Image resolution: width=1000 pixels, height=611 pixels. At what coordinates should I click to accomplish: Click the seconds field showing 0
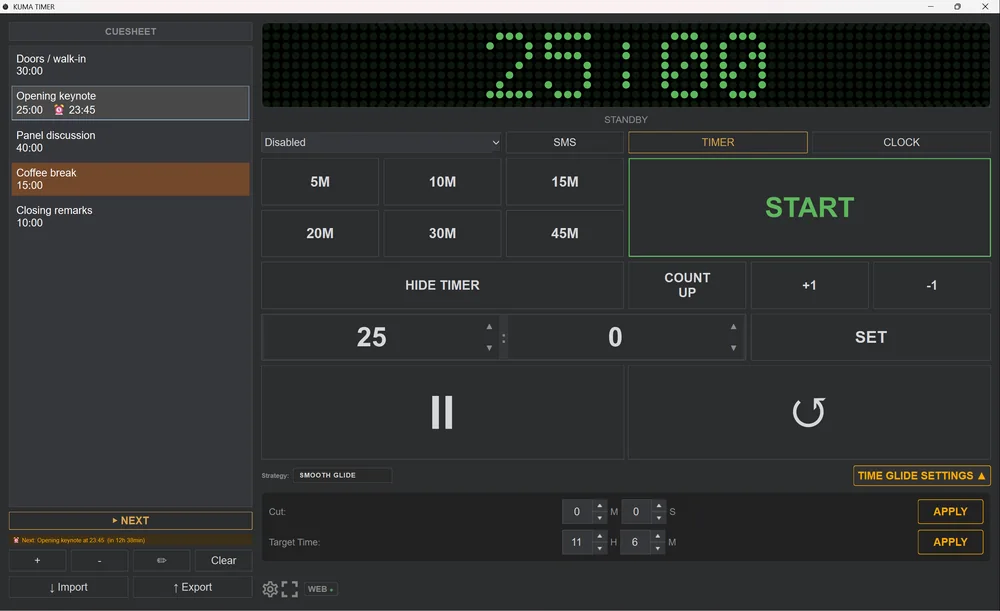point(615,337)
